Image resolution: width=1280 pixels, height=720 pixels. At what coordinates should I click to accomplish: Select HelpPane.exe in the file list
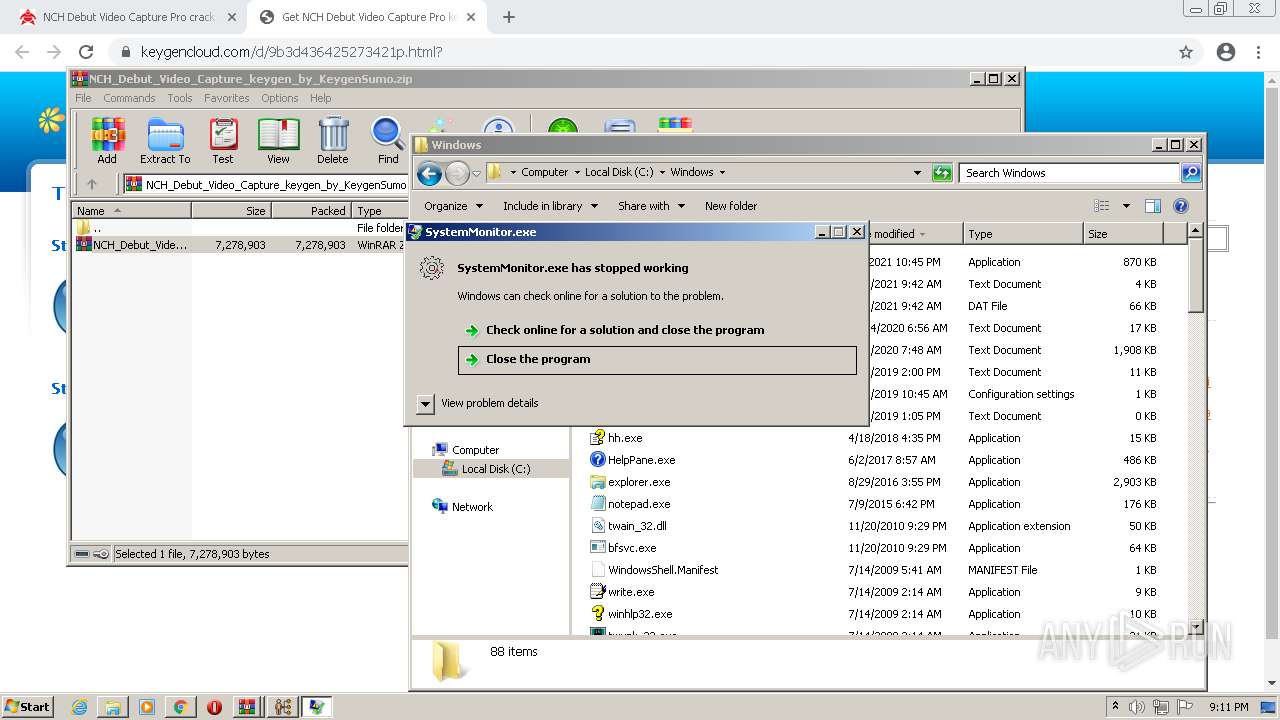(x=641, y=460)
